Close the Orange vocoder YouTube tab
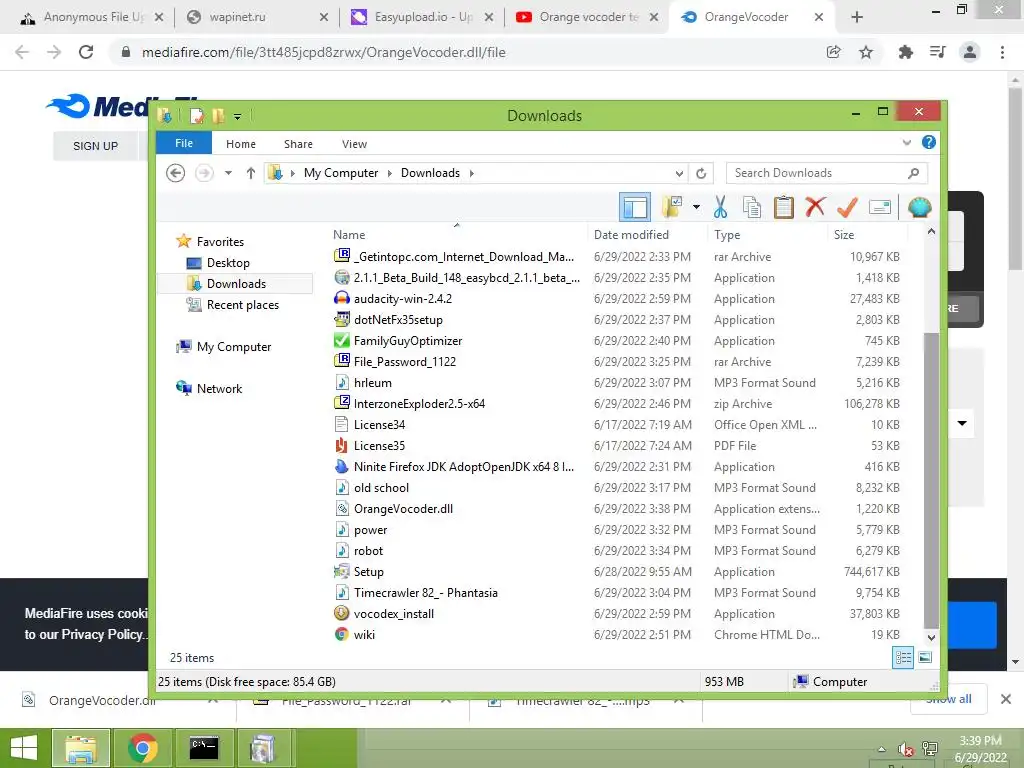The width and height of the screenshot is (1024, 768). [x=654, y=18]
